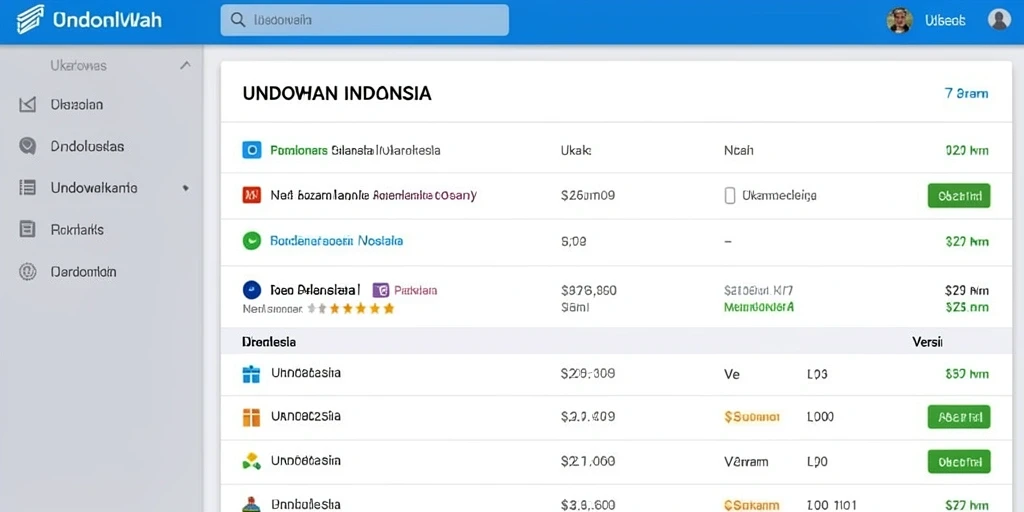Click the green circle row icon
This screenshot has height=512, width=1024.
(251, 241)
